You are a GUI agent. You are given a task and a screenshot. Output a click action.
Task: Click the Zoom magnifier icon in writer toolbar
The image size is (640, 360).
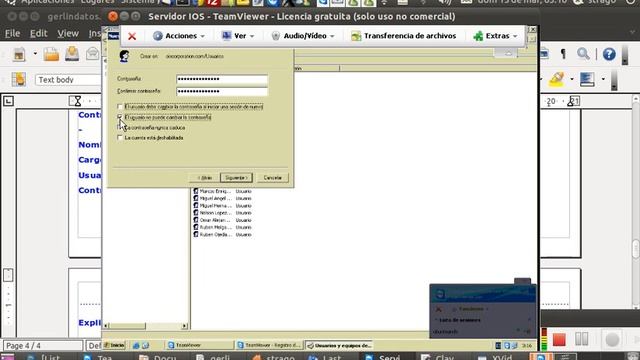click(583, 54)
